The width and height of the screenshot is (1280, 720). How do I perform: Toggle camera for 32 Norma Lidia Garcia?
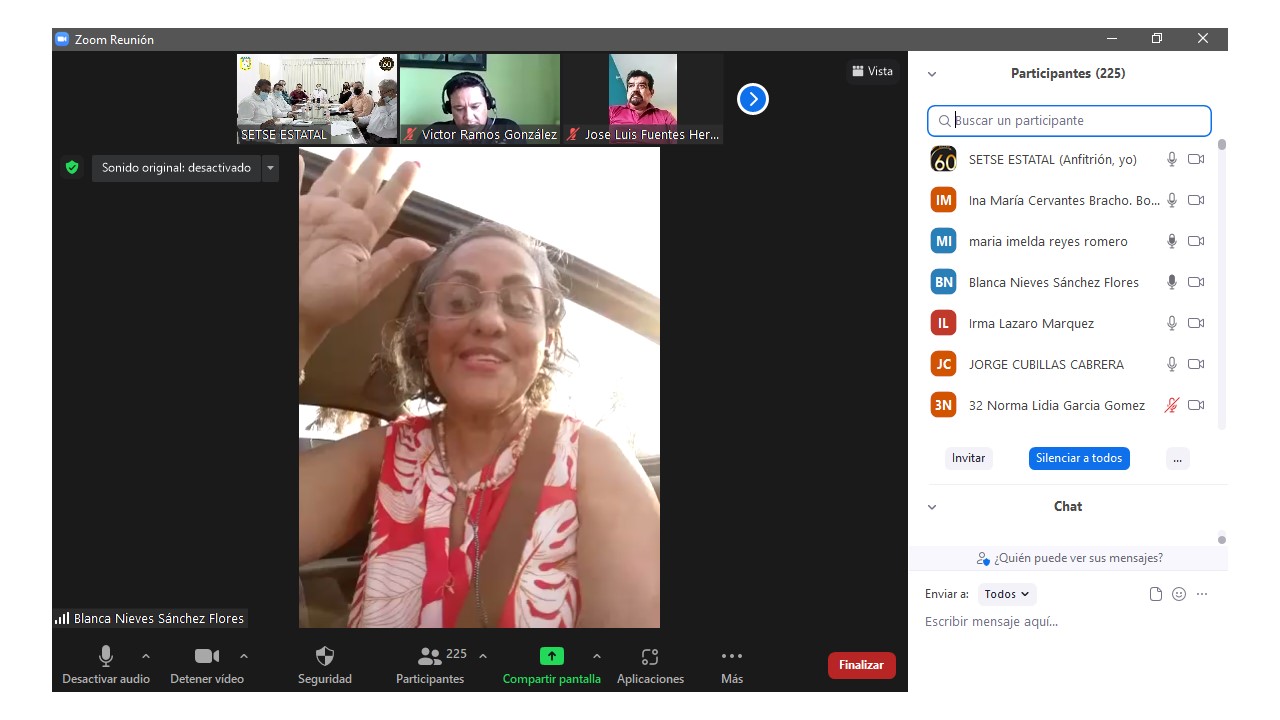[x=1196, y=405]
